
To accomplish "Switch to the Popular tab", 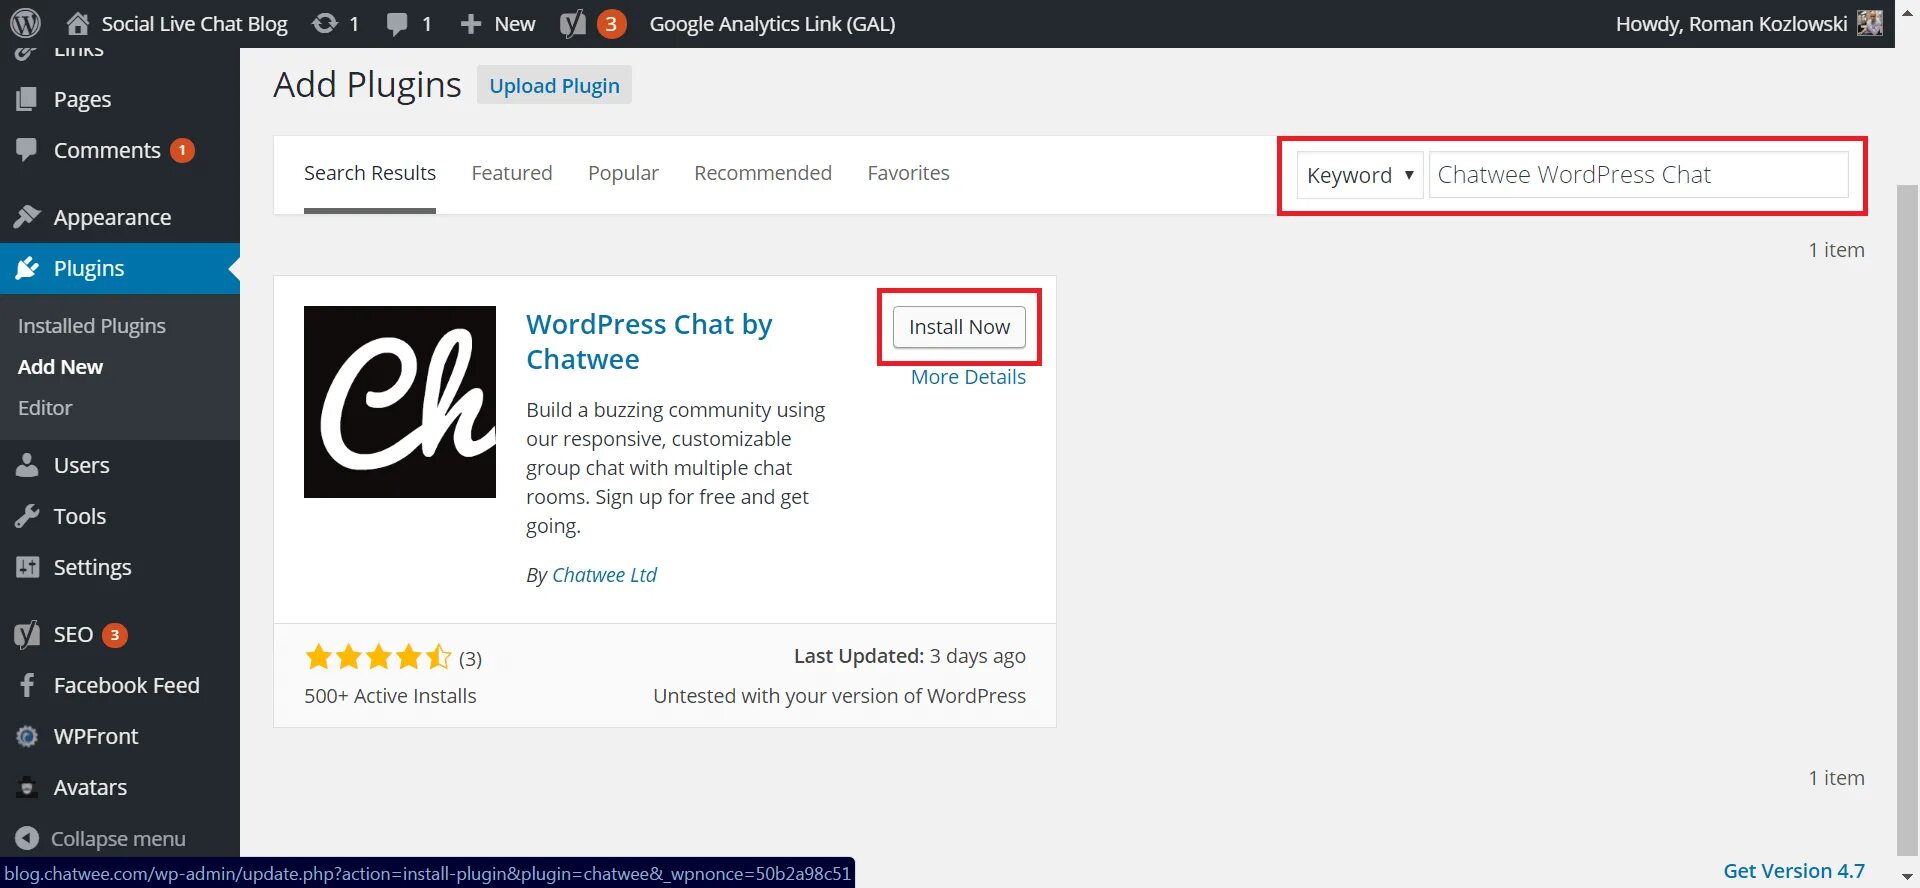I will click(623, 173).
